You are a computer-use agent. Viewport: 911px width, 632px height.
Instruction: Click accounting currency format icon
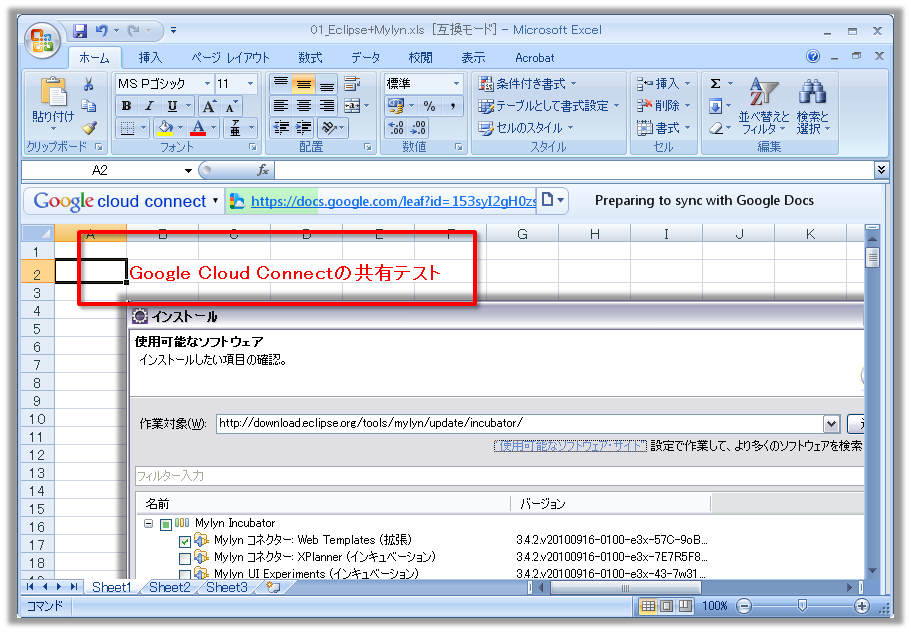point(396,106)
